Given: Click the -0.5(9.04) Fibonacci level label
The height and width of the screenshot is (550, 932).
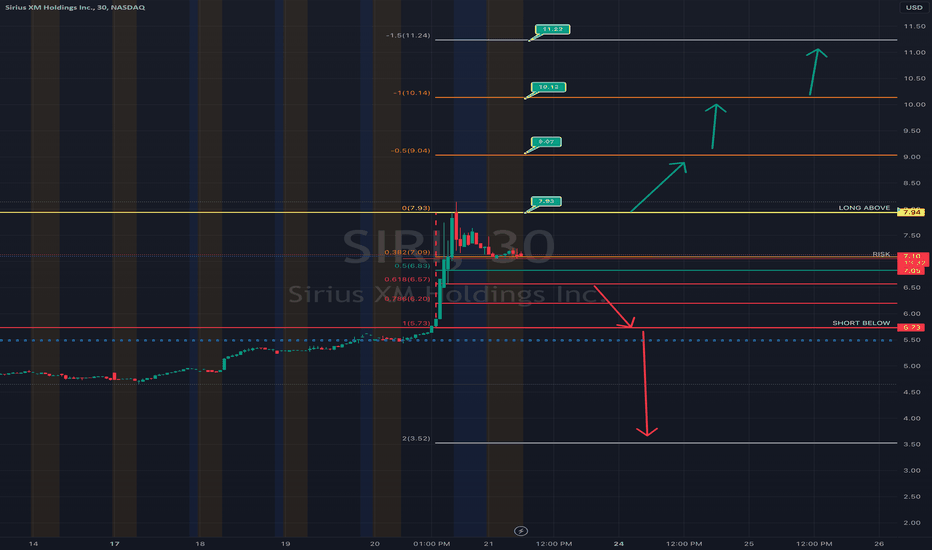Looking at the screenshot, I should pyautogui.click(x=411, y=150).
